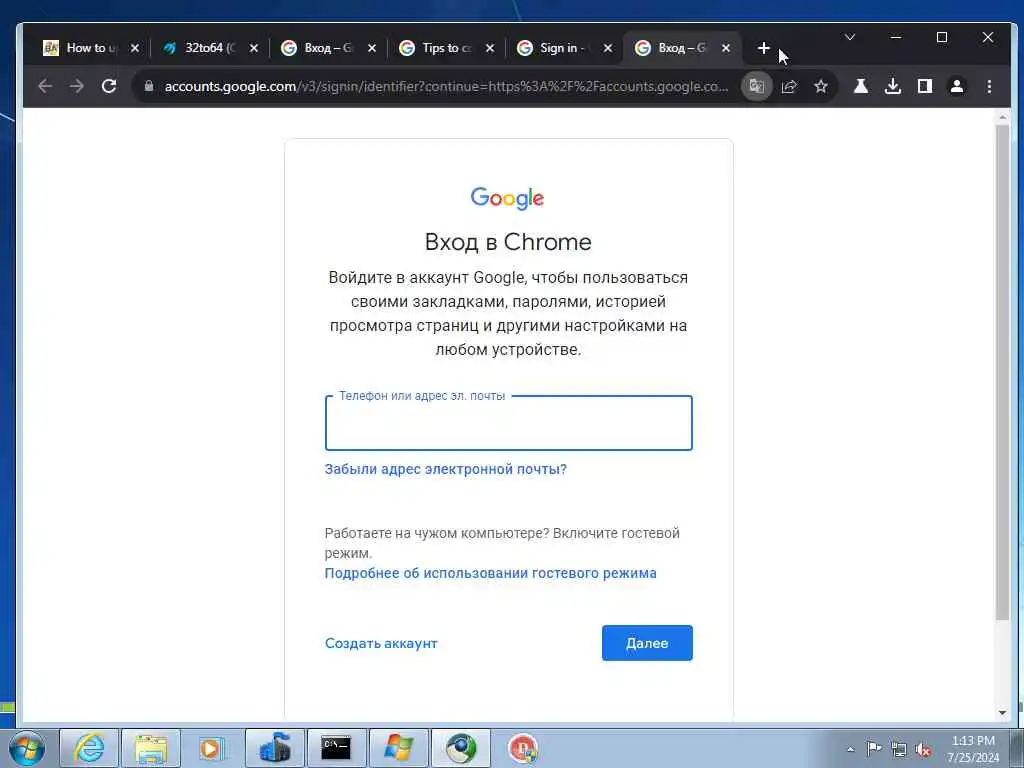Open the network tray icon
The image size is (1024, 768).
click(899, 749)
